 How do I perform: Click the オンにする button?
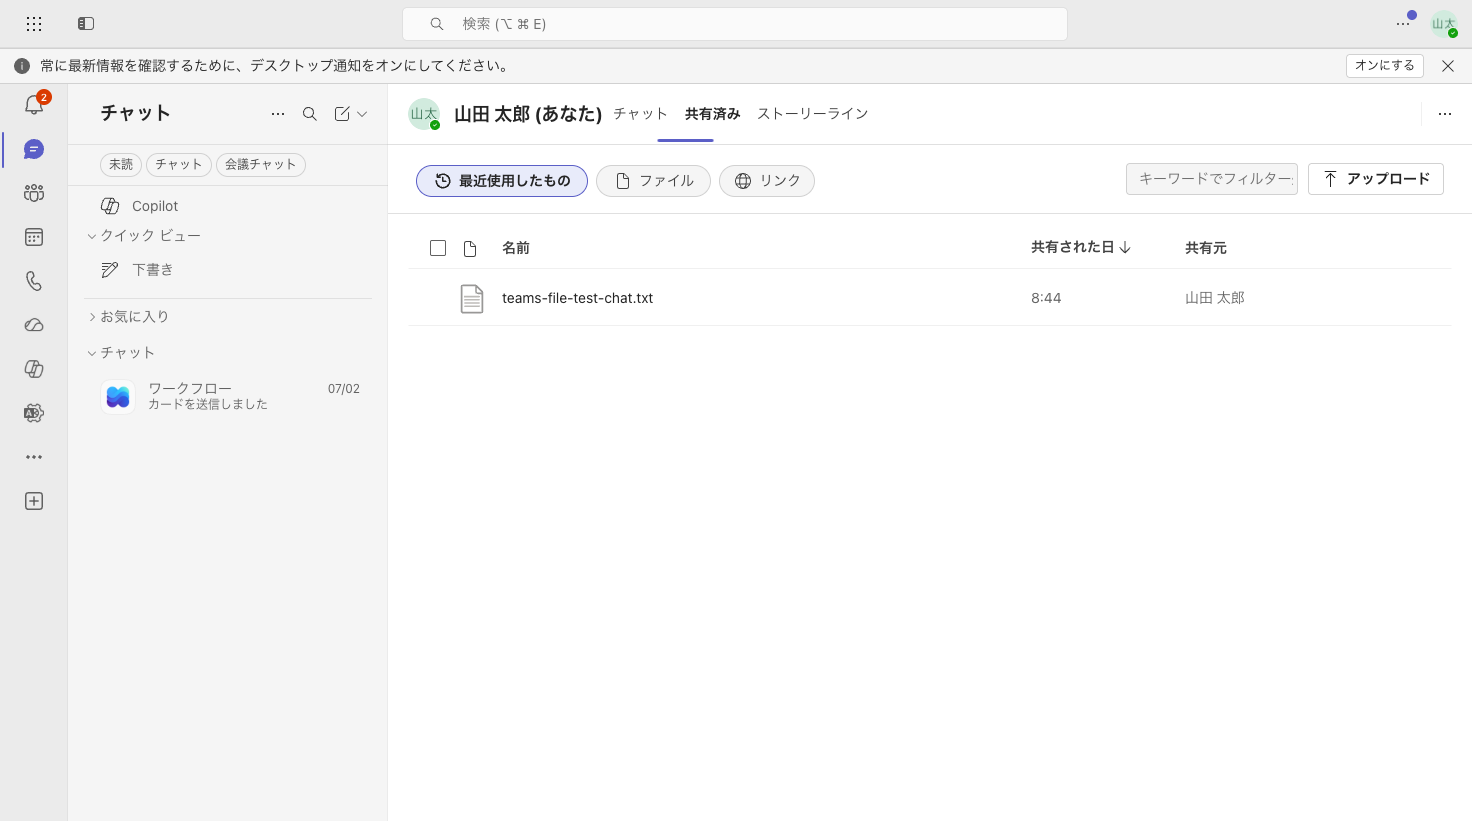1385,66
